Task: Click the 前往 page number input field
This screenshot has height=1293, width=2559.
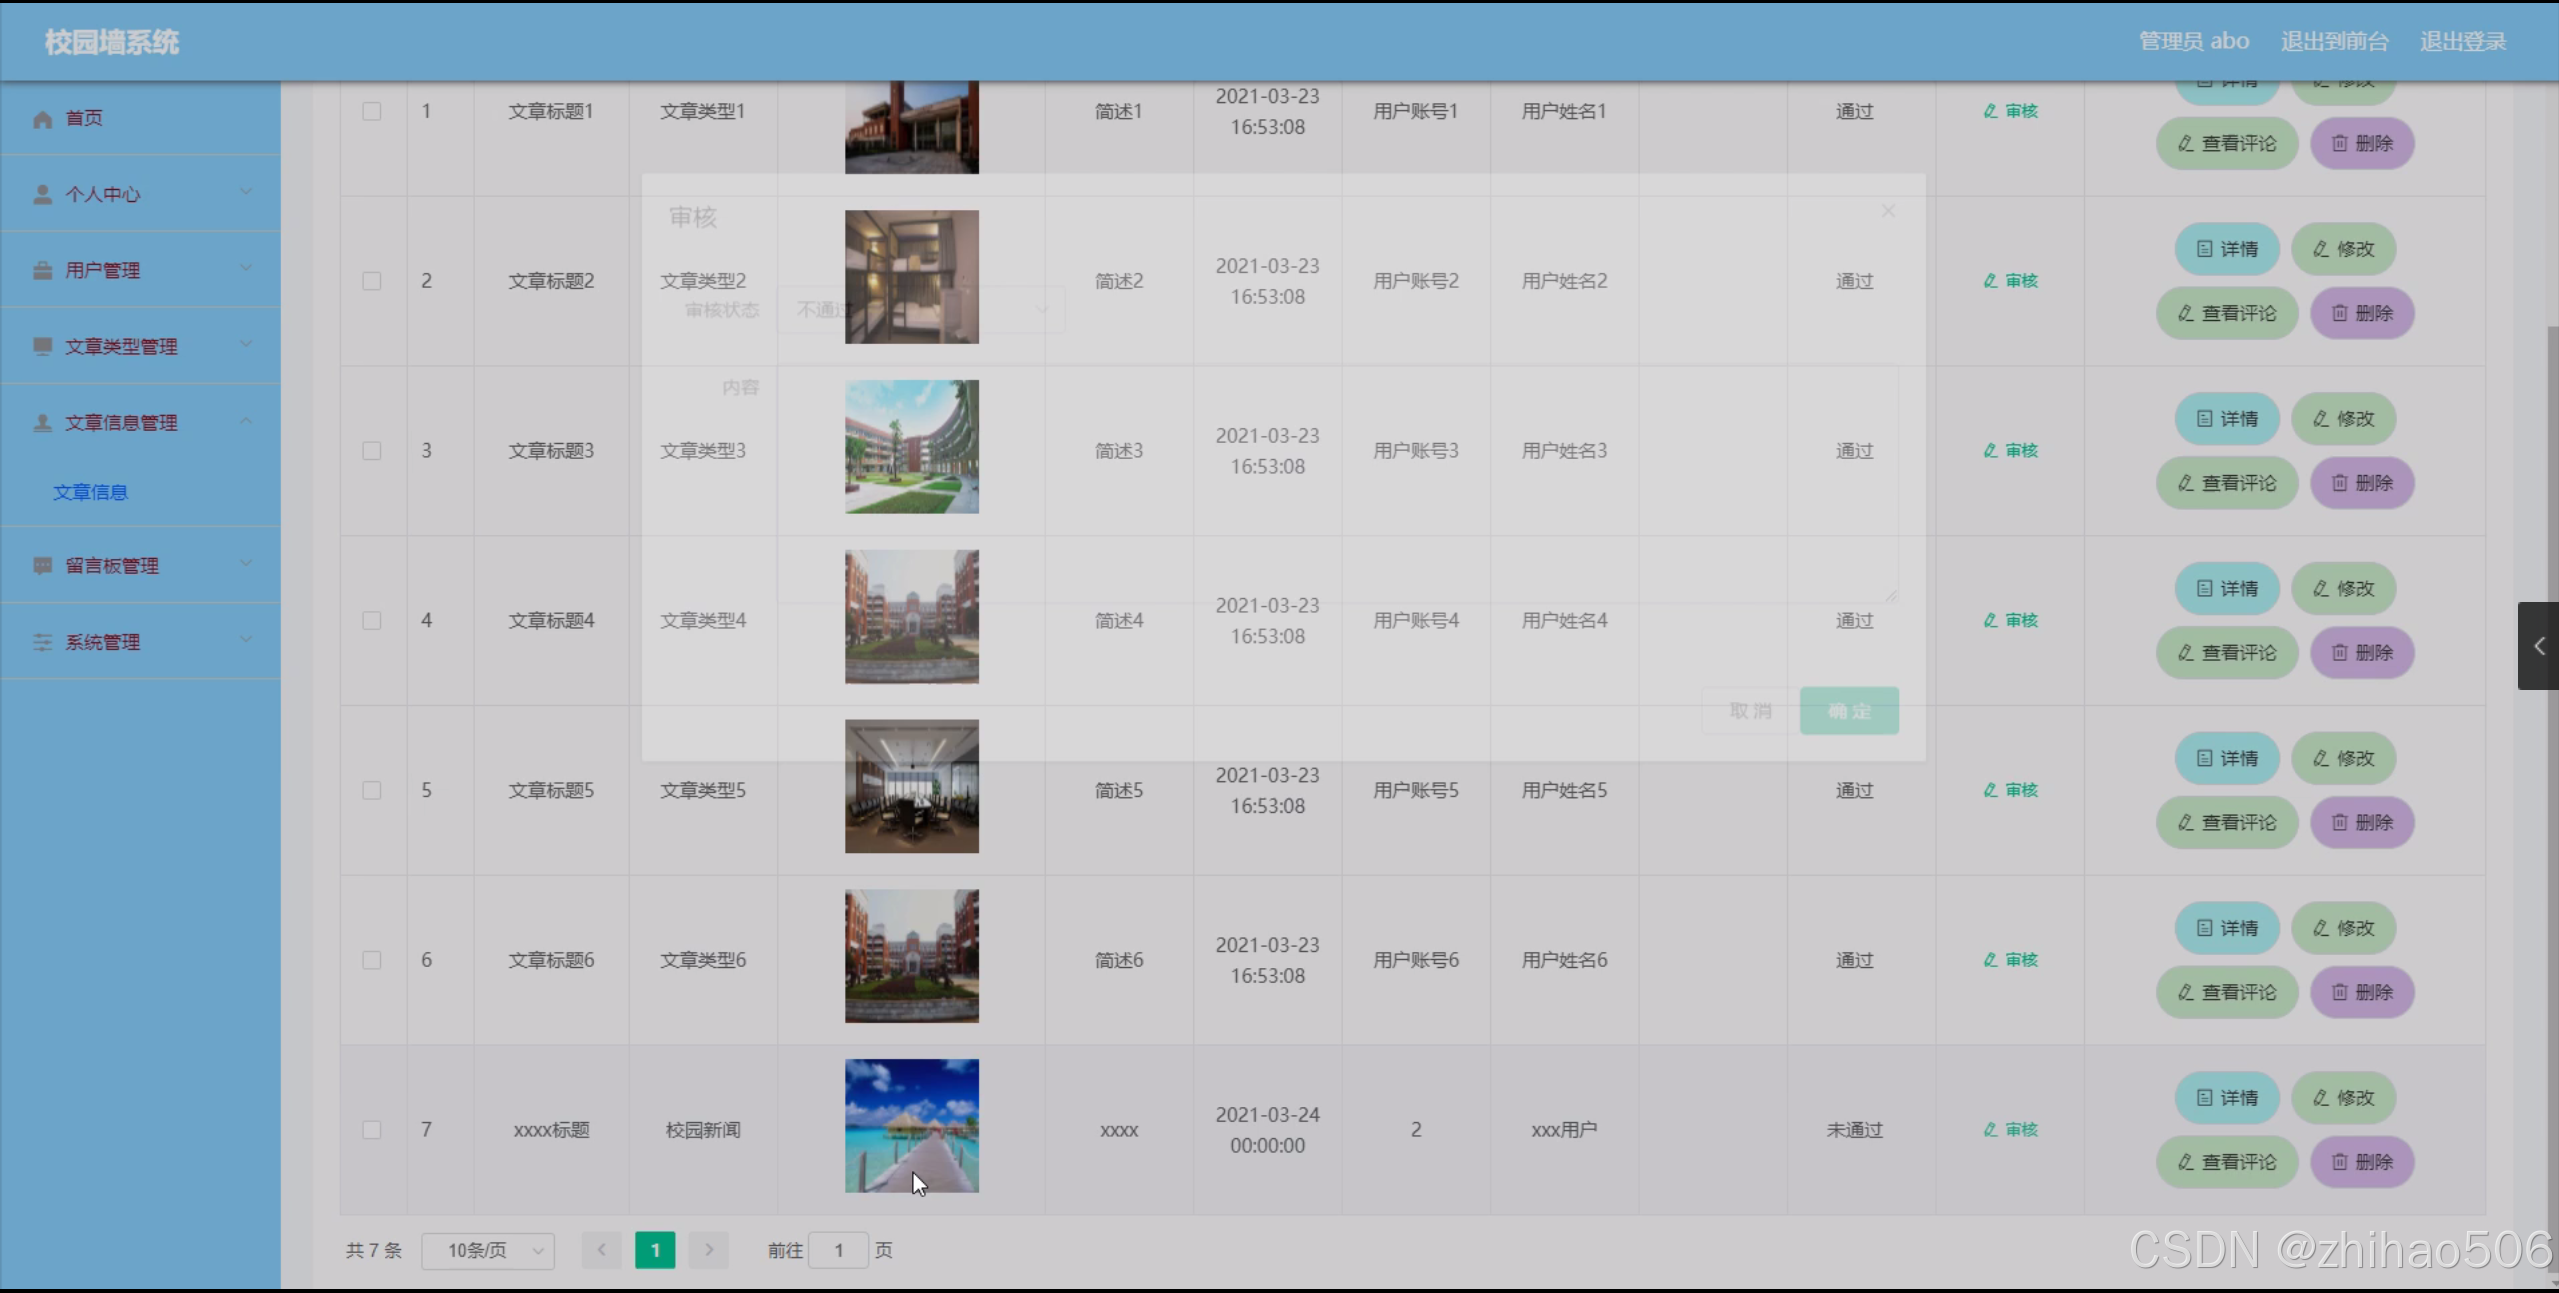Action: [x=838, y=1250]
